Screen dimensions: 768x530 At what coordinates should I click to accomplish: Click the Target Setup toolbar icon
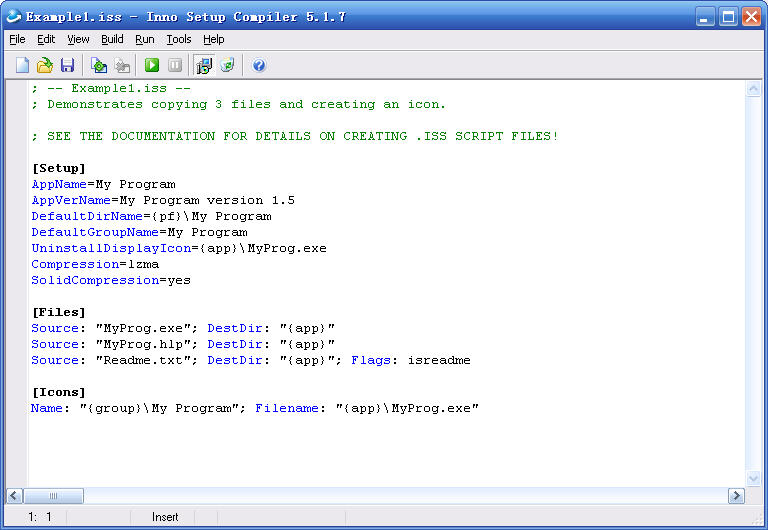[204, 66]
